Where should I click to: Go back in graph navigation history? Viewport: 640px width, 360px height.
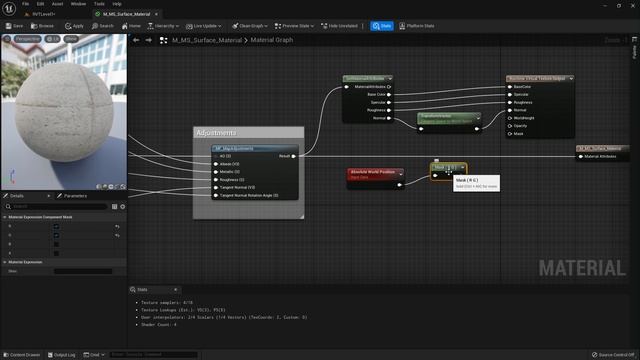coord(136,40)
